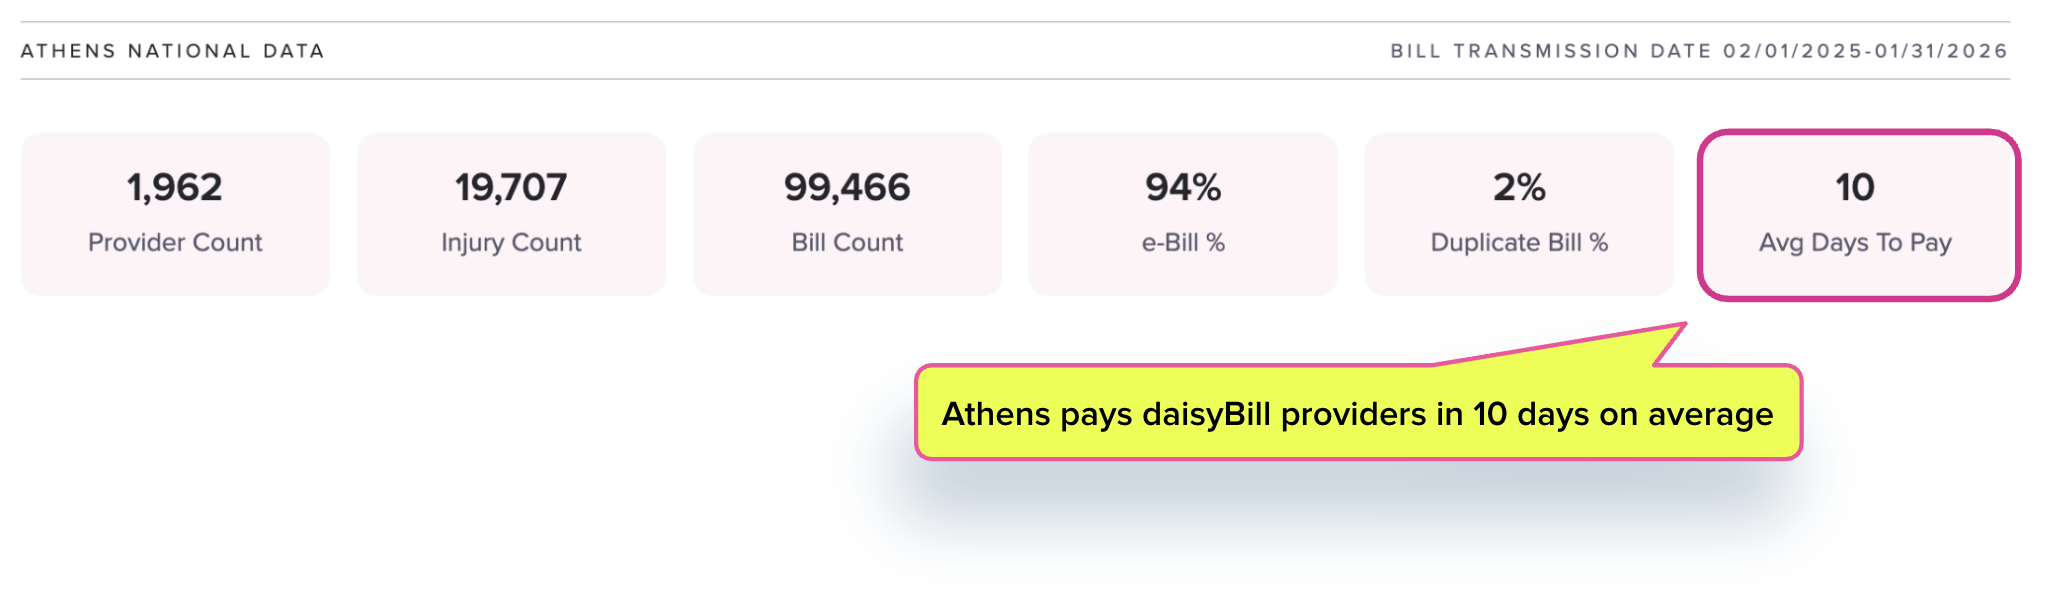Viewport: 2048px width, 594px height.
Task: Click the Provider Count label
Action: click(x=175, y=243)
